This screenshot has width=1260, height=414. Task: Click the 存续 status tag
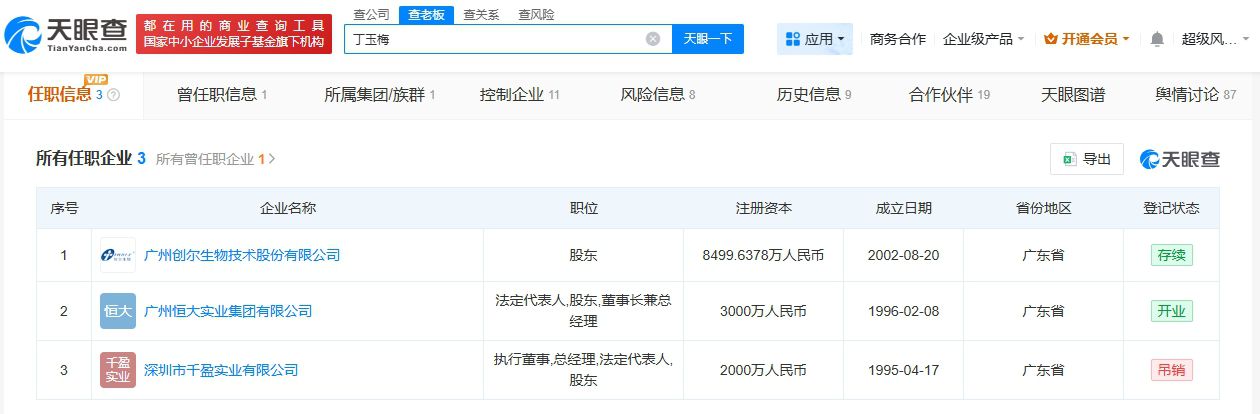pos(1171,255)
